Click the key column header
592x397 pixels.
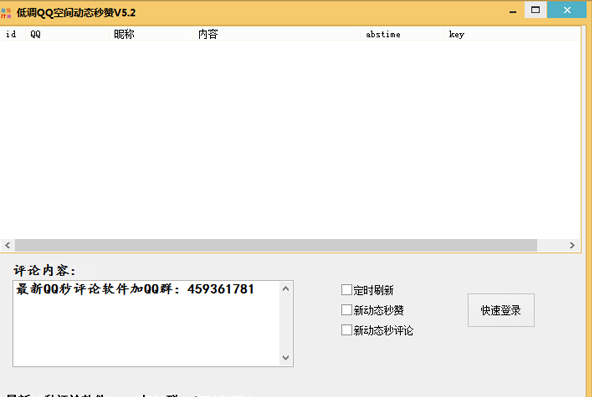click(512, 34)
